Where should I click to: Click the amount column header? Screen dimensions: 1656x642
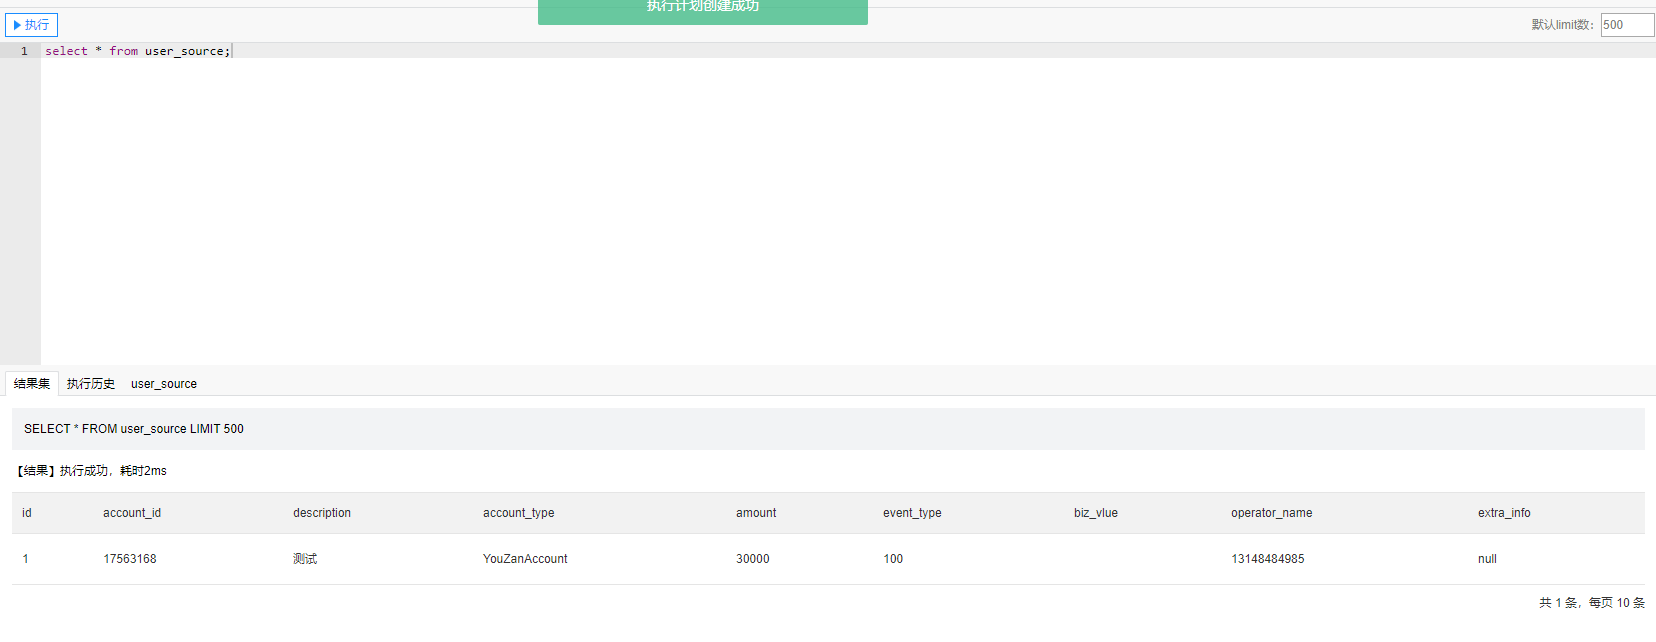756,513
